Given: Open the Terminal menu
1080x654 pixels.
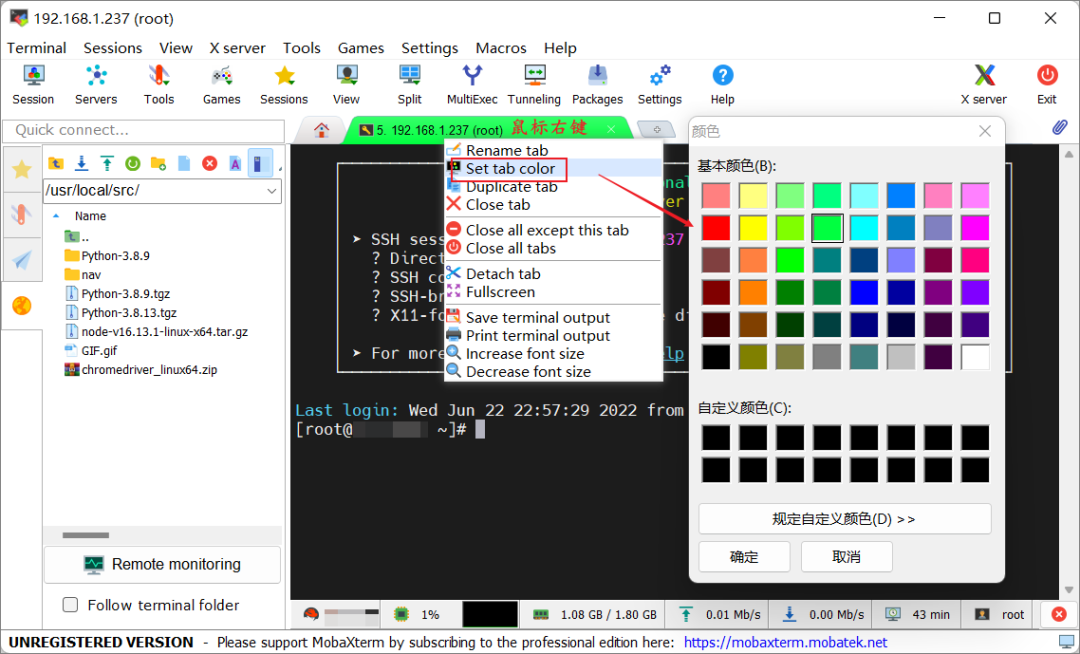Looking at the screenshot, I should 37,48.
